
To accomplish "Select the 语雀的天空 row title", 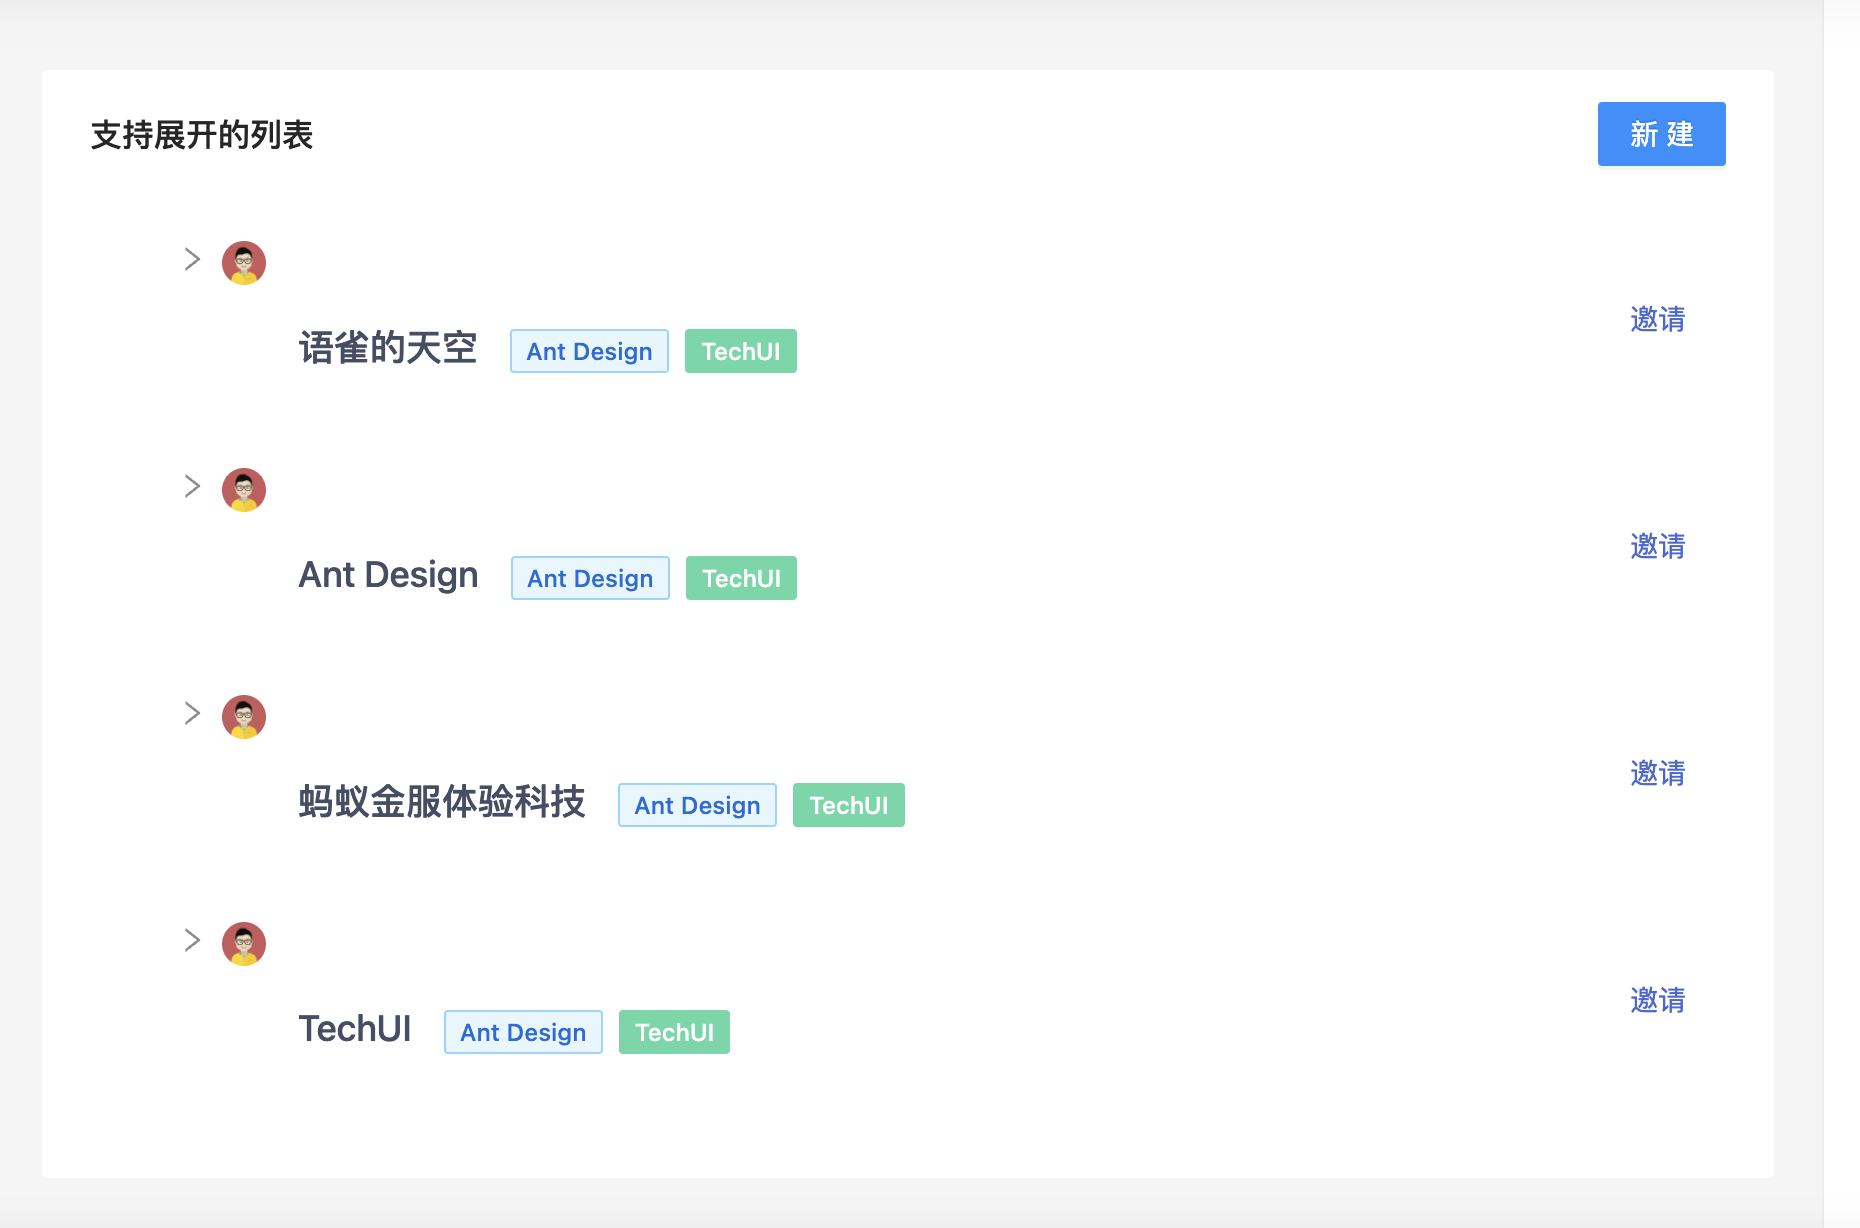I will [x=388, y=349].
